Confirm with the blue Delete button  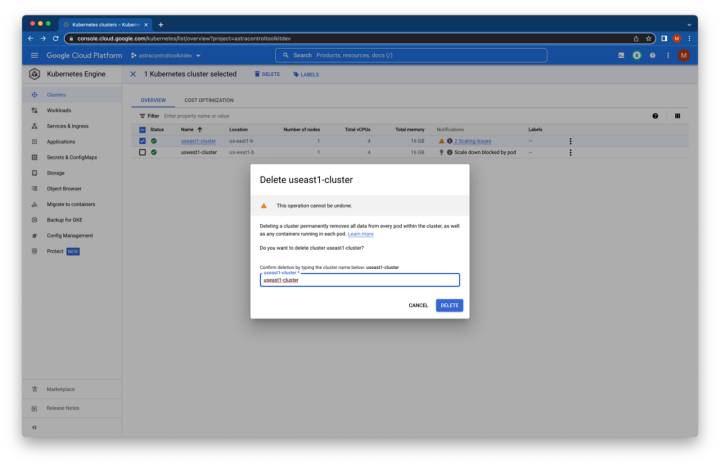point(449,305)
